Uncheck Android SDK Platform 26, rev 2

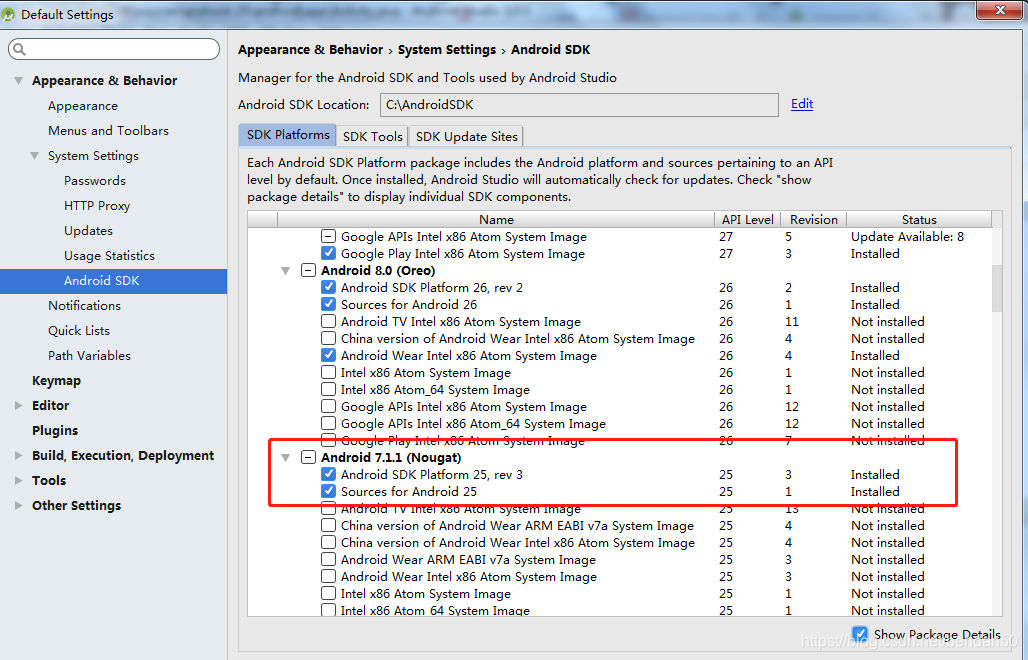[328, 288]
